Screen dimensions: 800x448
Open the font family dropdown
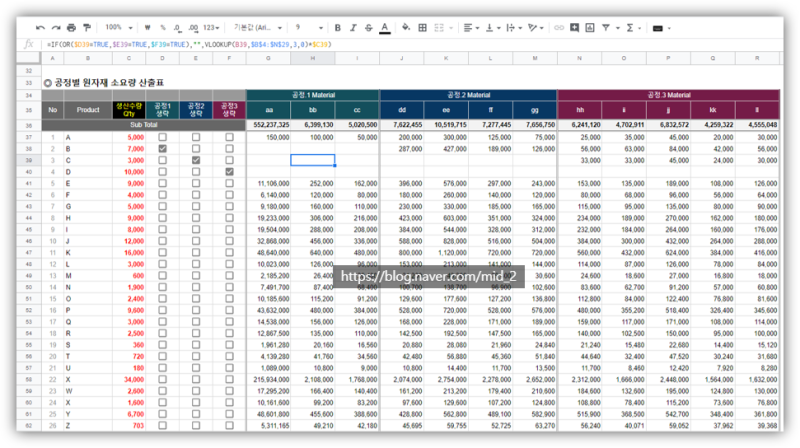coord(258,28)
